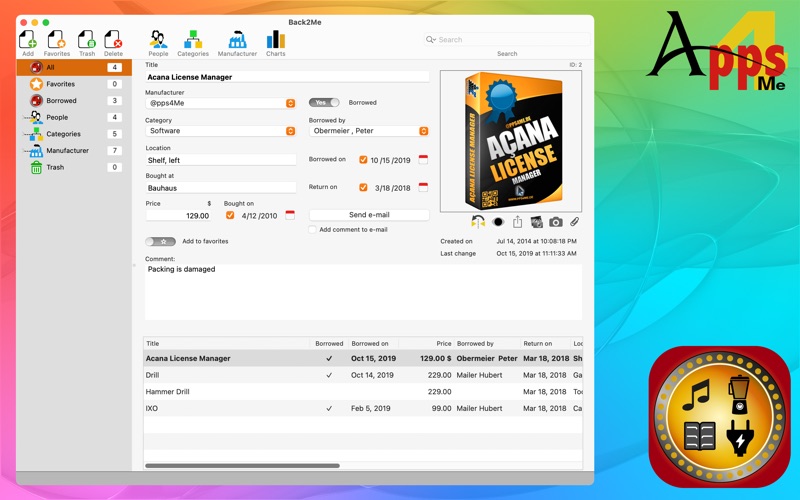
Task: Click the Favorites toolbar icon
Action: [56, 40]
